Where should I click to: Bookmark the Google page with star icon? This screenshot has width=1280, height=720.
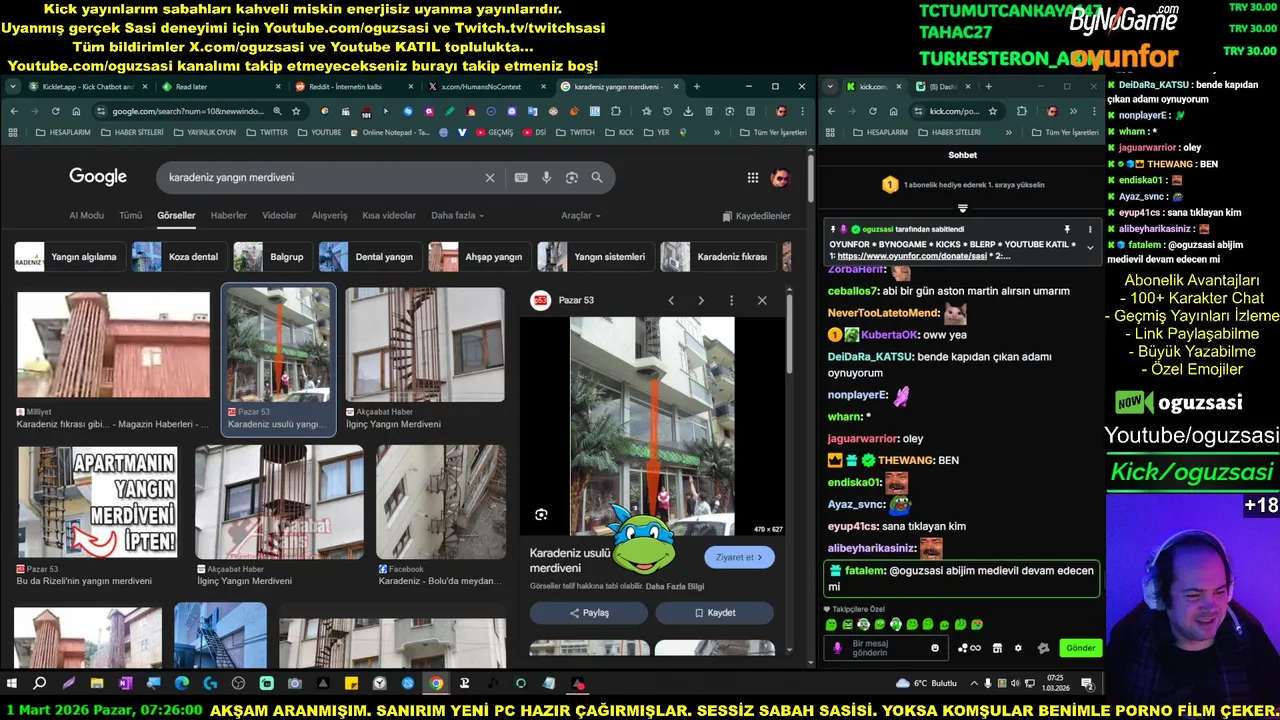click(x=296, y=111)
